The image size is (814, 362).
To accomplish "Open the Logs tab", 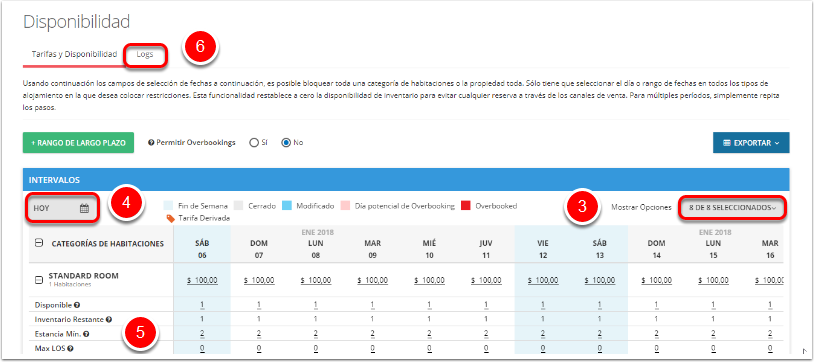I will click(x=145, y=54).
